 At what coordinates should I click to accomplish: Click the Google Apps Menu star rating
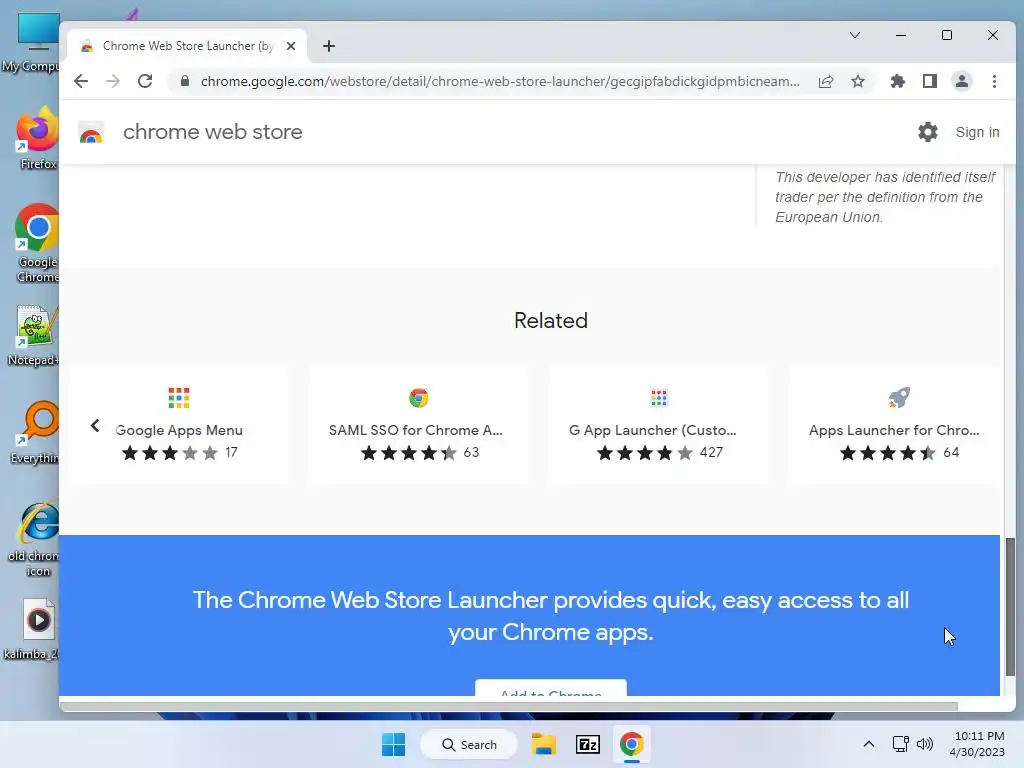[170, 453]
